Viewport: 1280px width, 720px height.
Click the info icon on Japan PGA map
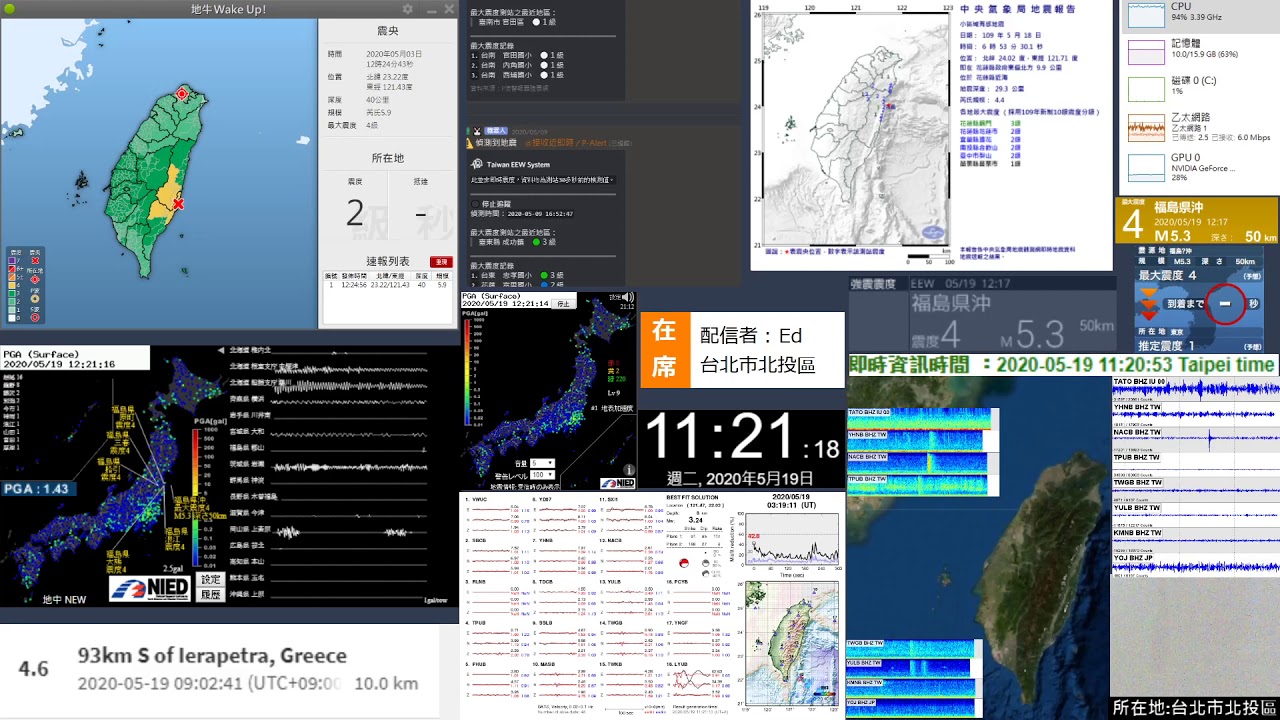pyautogui.click(x=629, y=469)
